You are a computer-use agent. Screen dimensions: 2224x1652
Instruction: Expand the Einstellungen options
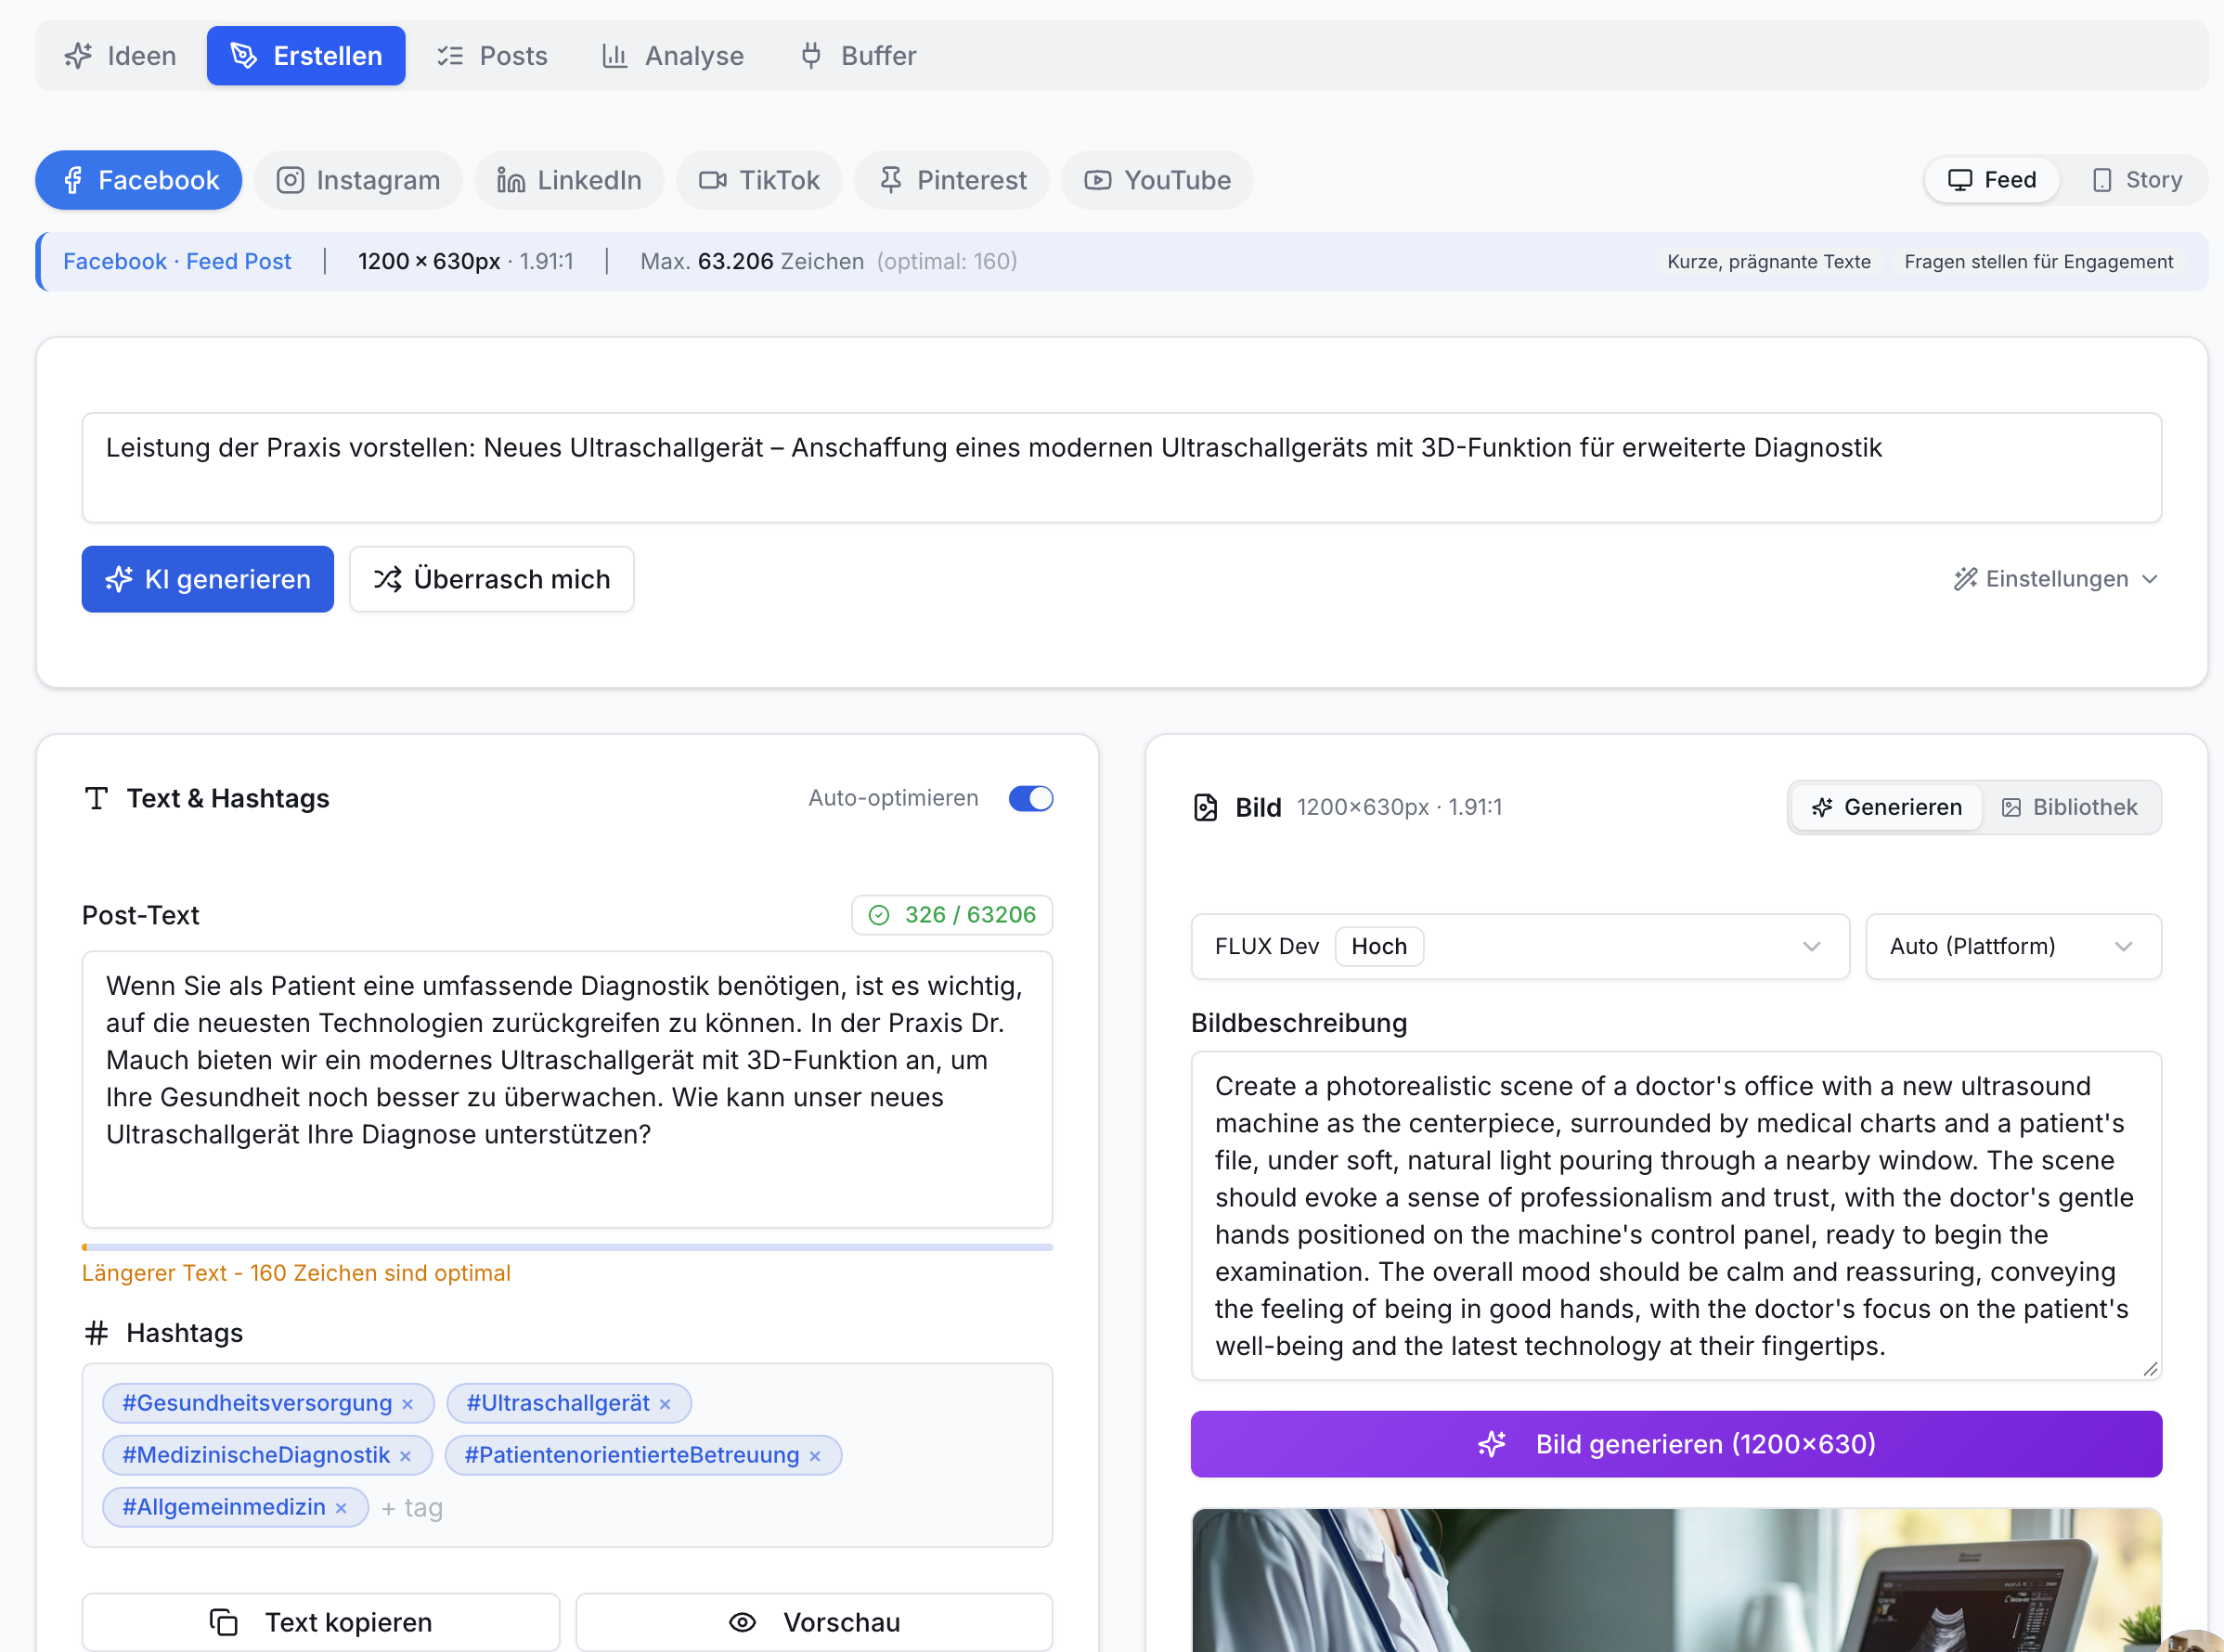tap(2056, 579)
